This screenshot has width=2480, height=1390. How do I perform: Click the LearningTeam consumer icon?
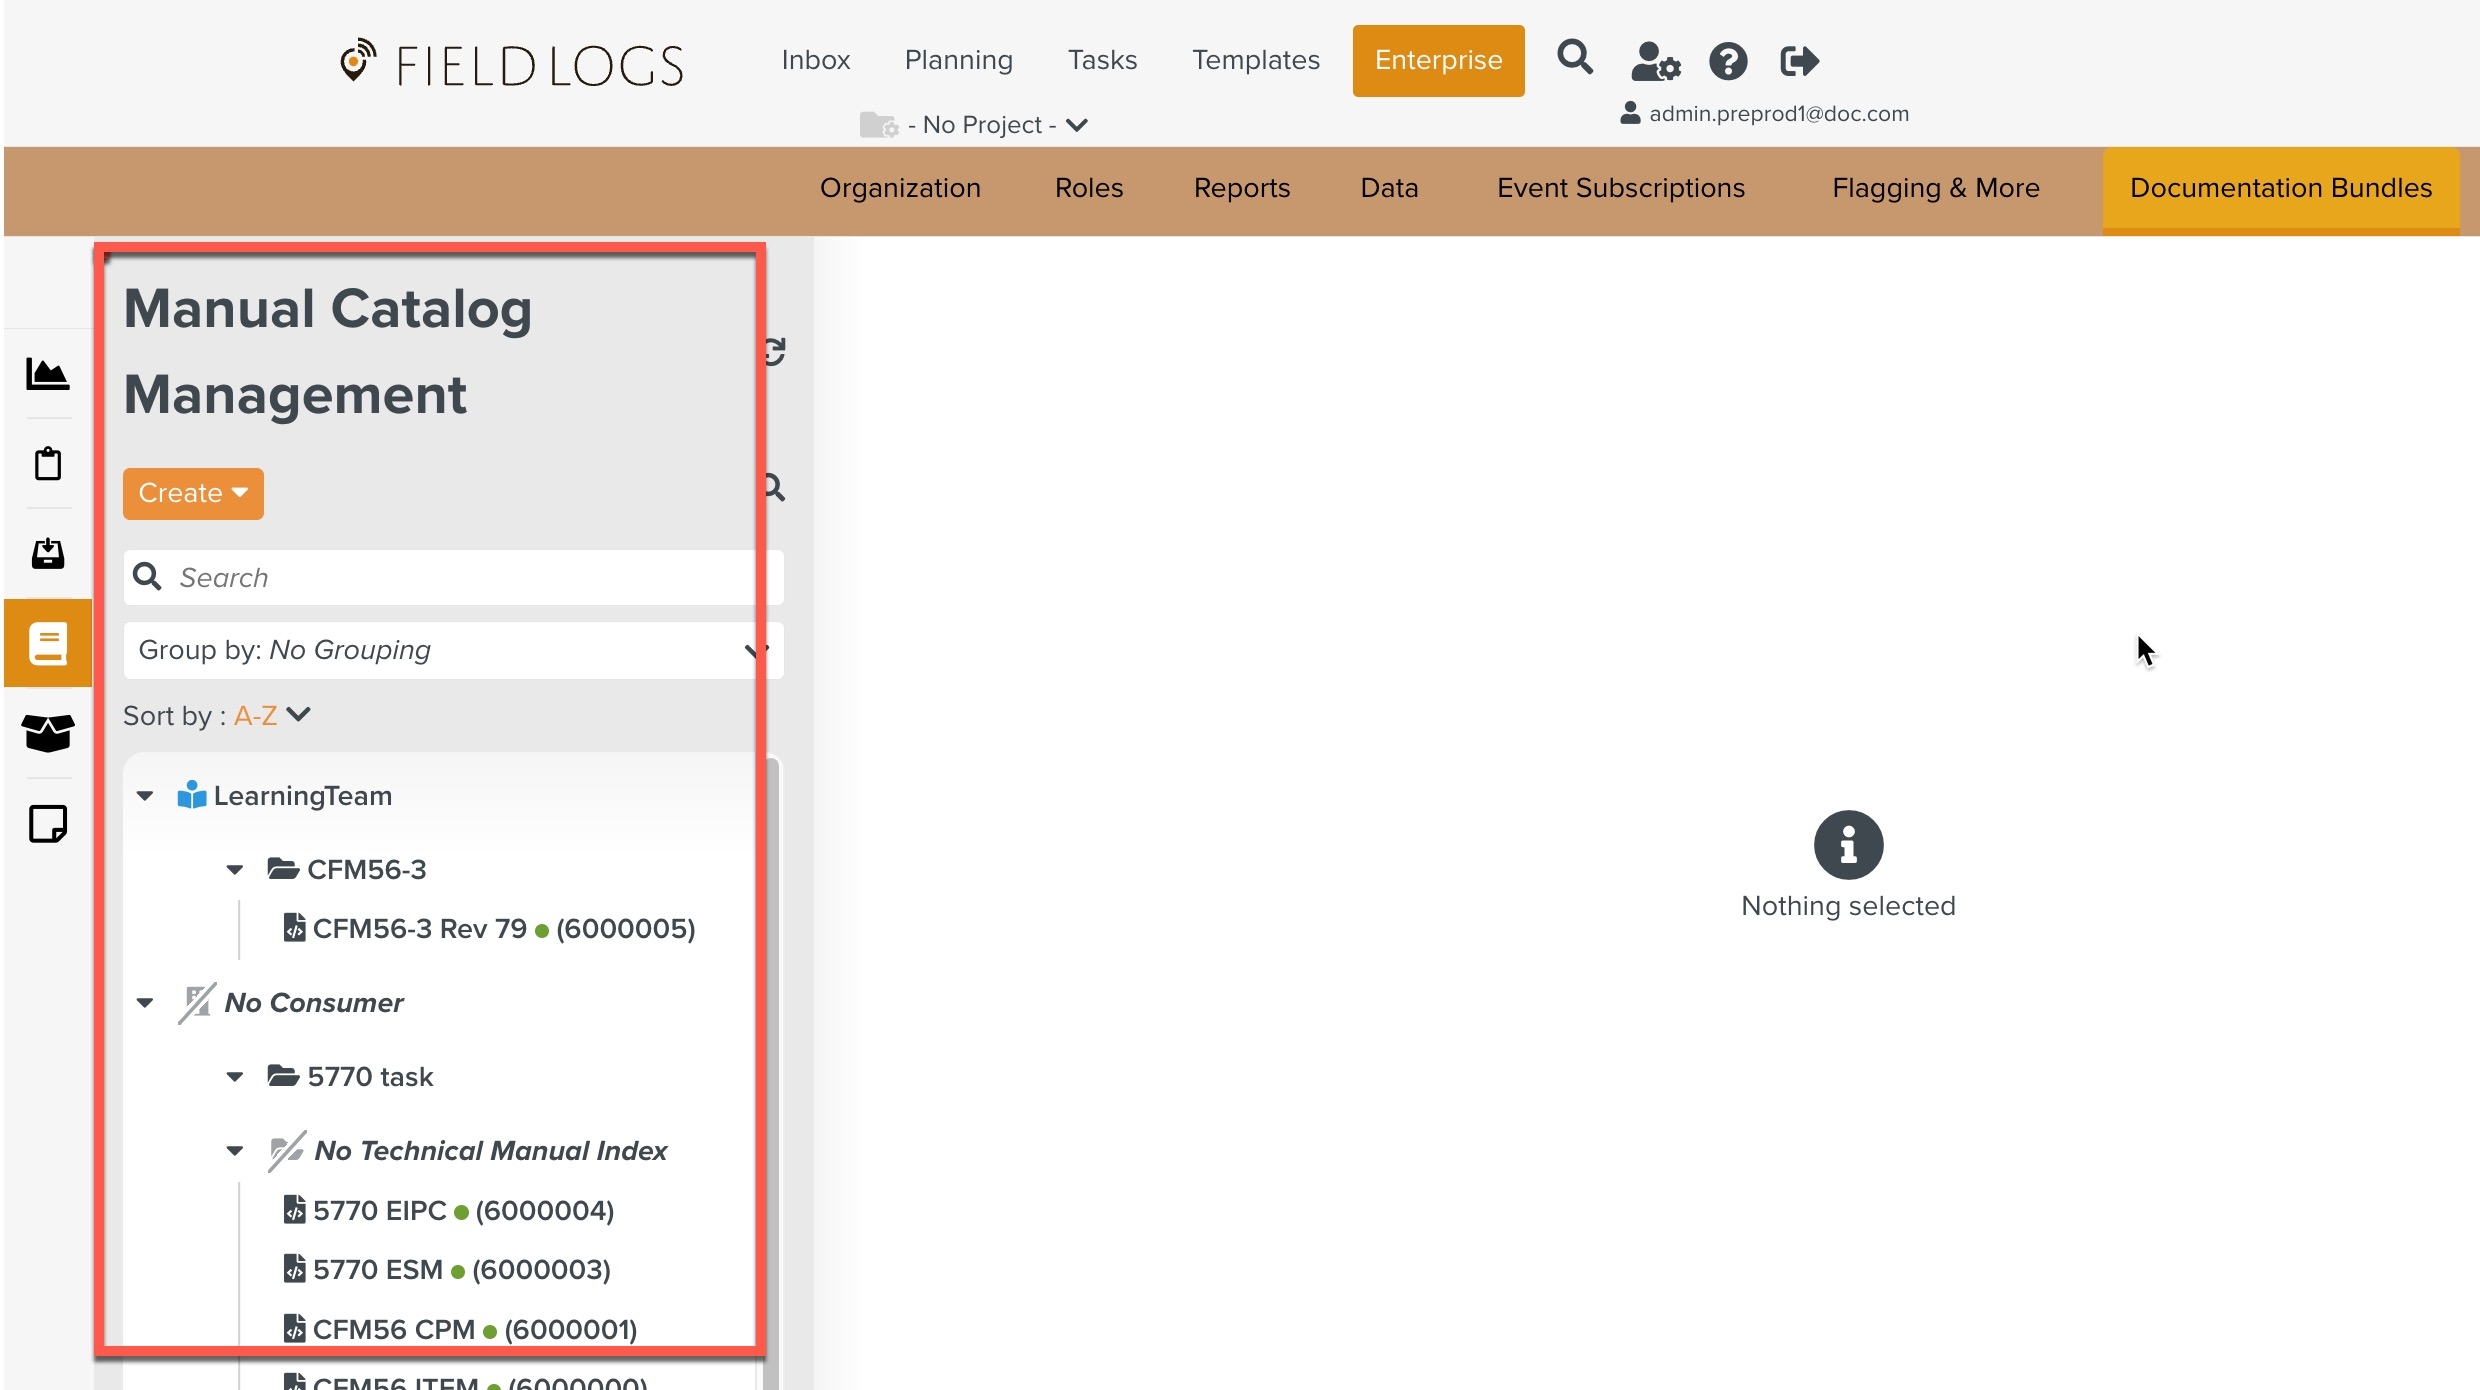click(191, 795)
